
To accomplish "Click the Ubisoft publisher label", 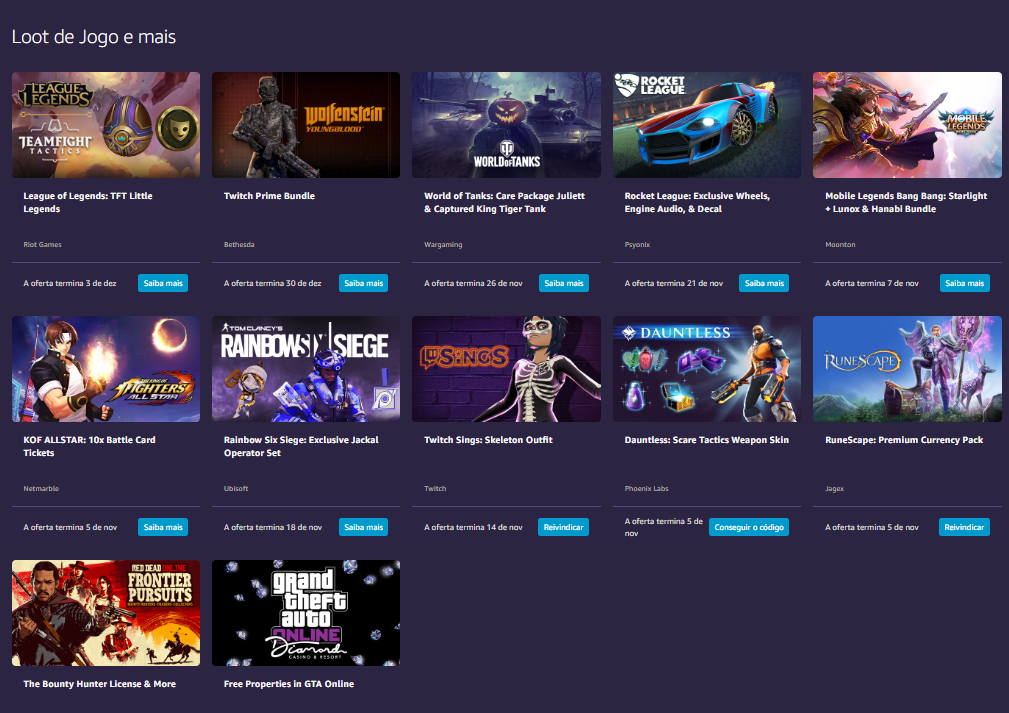I will pyautogui.click(x=236, y=488).
